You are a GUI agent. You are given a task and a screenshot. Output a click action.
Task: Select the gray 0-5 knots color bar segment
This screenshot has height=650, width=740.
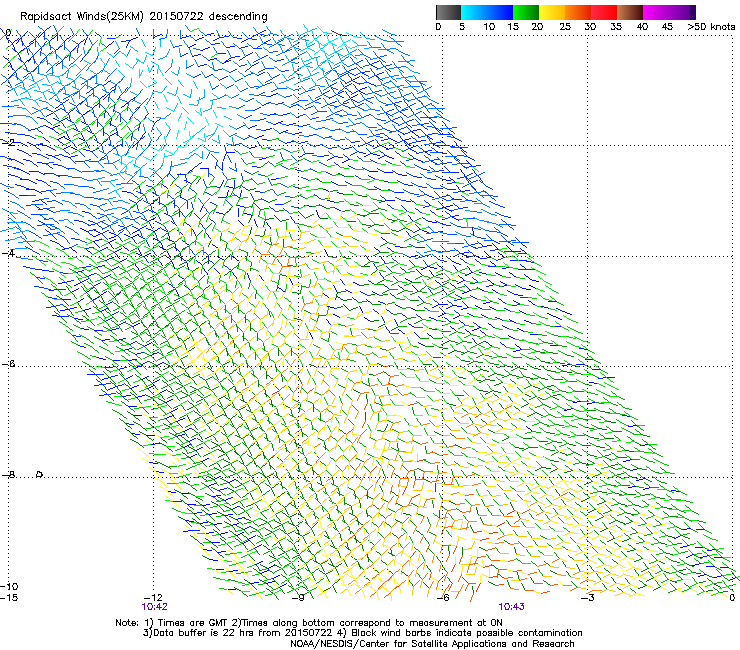(448, 12)
